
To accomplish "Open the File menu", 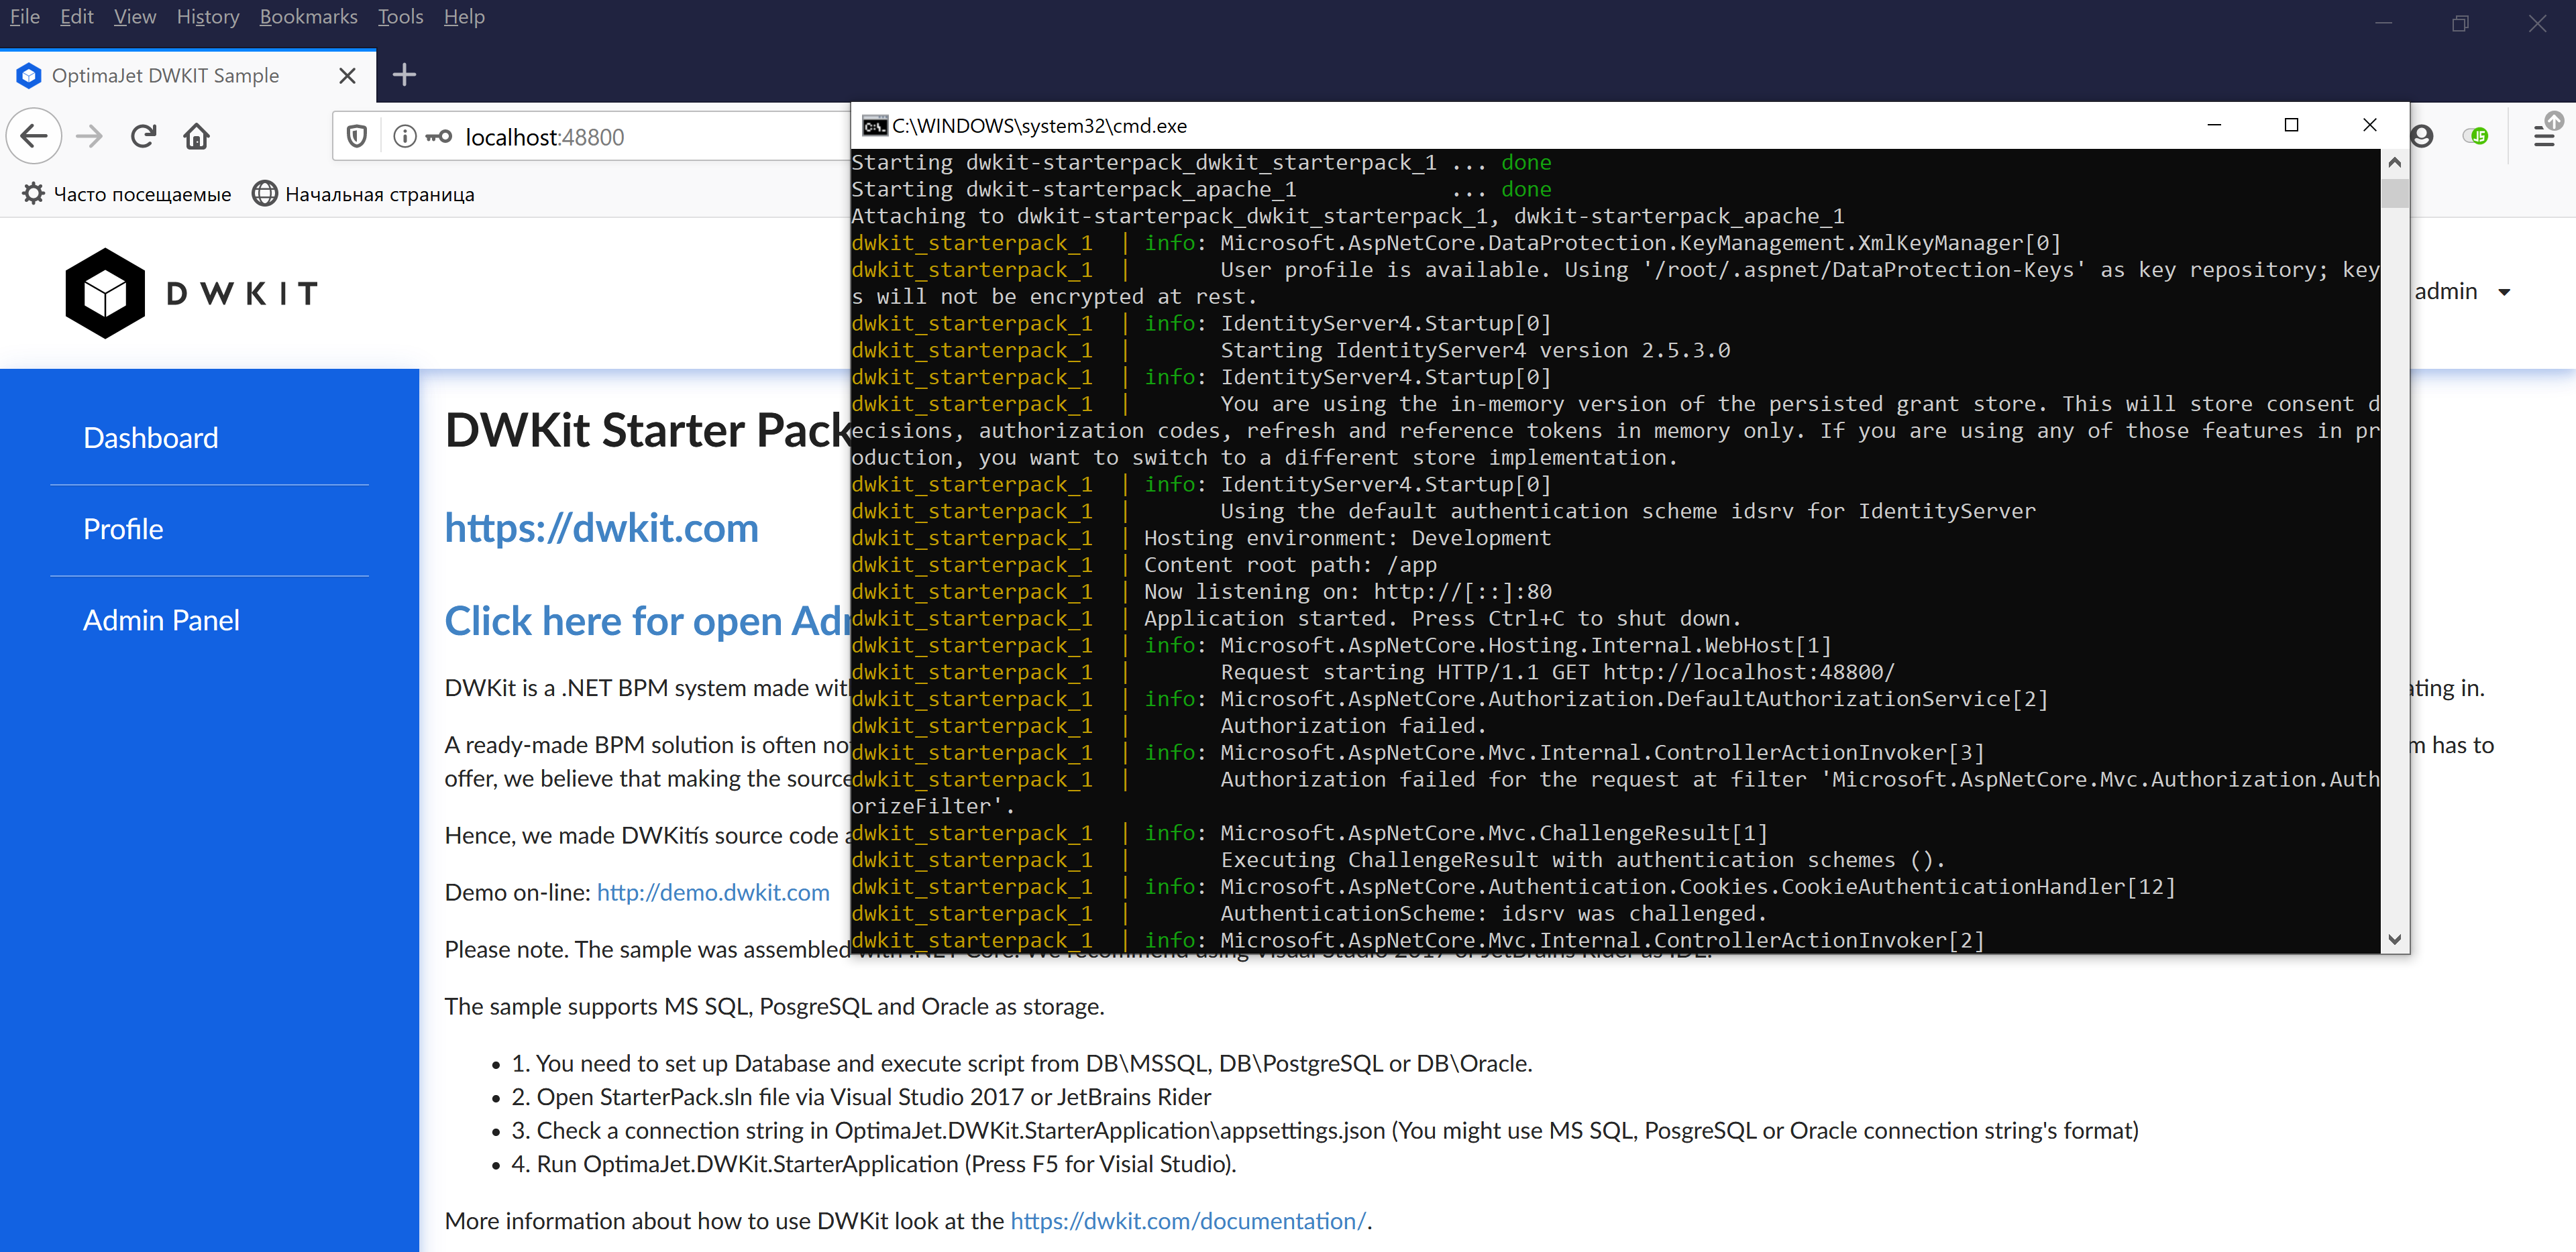I will (x=24, y=17).
